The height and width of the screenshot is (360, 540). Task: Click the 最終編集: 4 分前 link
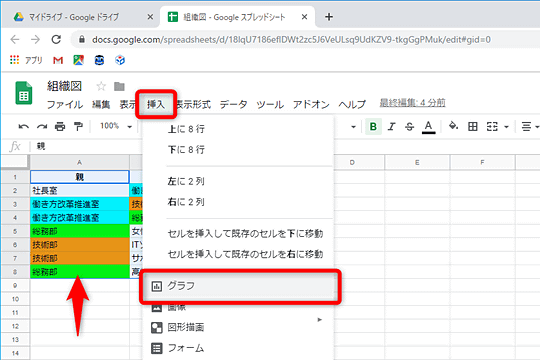pos(413,103)
